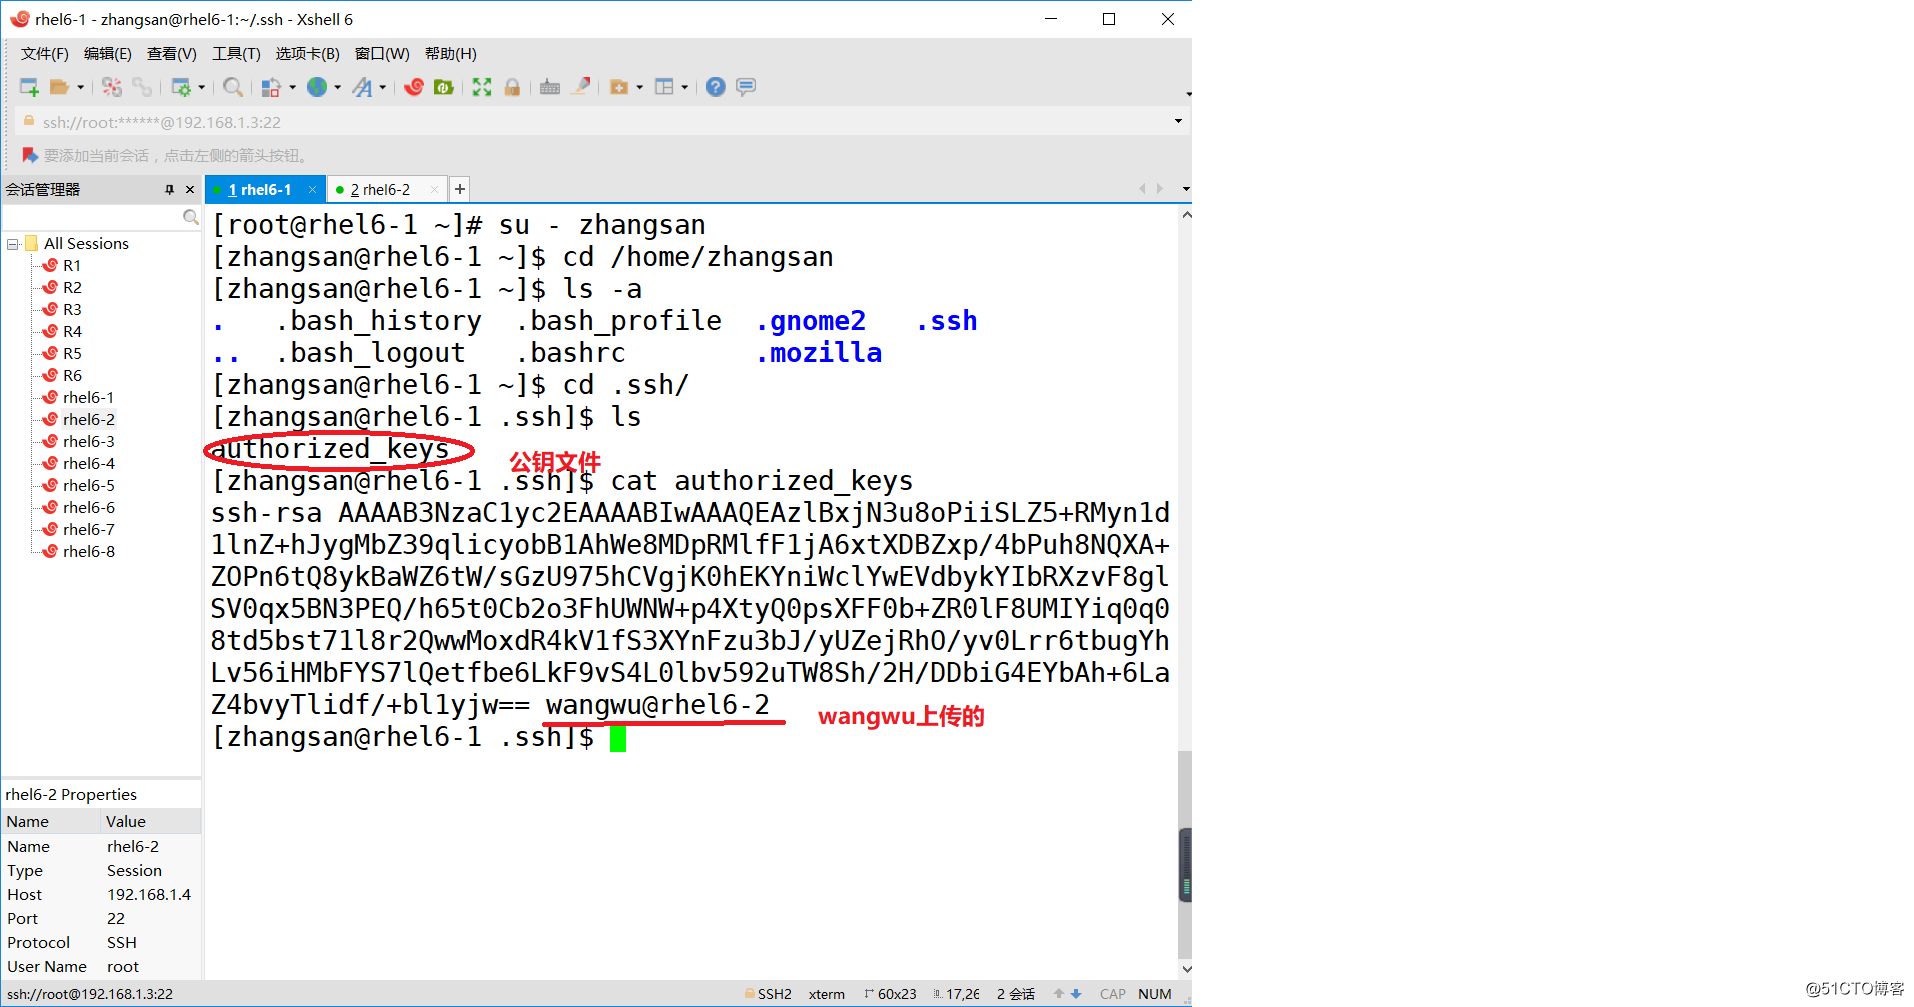Select session rhel6-1 in tree
1914x1007 pixels.
click(88, 398)
